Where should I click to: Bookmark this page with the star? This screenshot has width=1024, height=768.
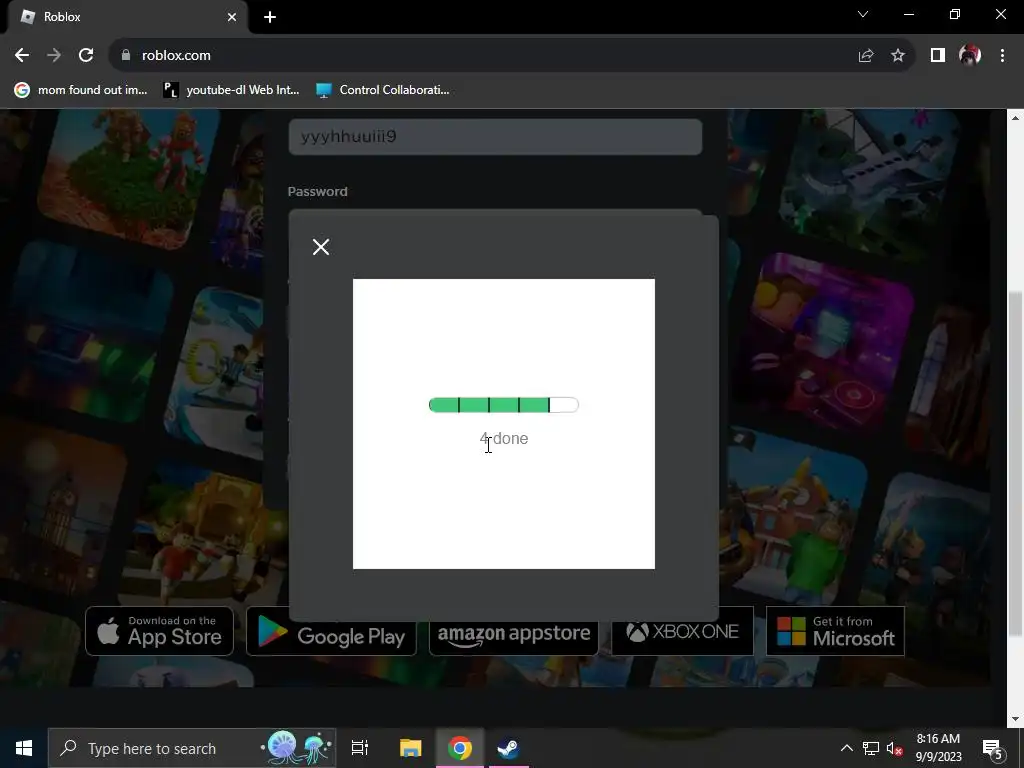click(898, 56)
